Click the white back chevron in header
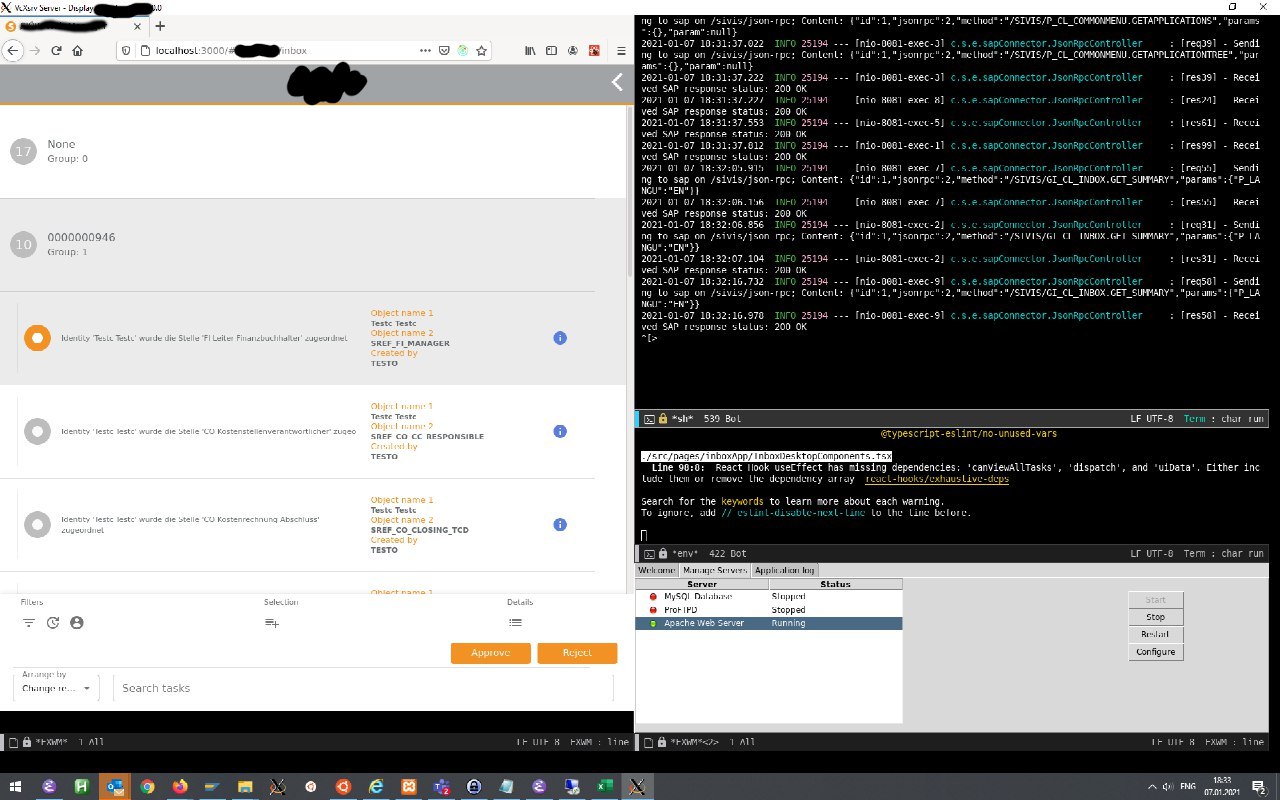This screenshot has height=800, width=1280. point(618,83)
